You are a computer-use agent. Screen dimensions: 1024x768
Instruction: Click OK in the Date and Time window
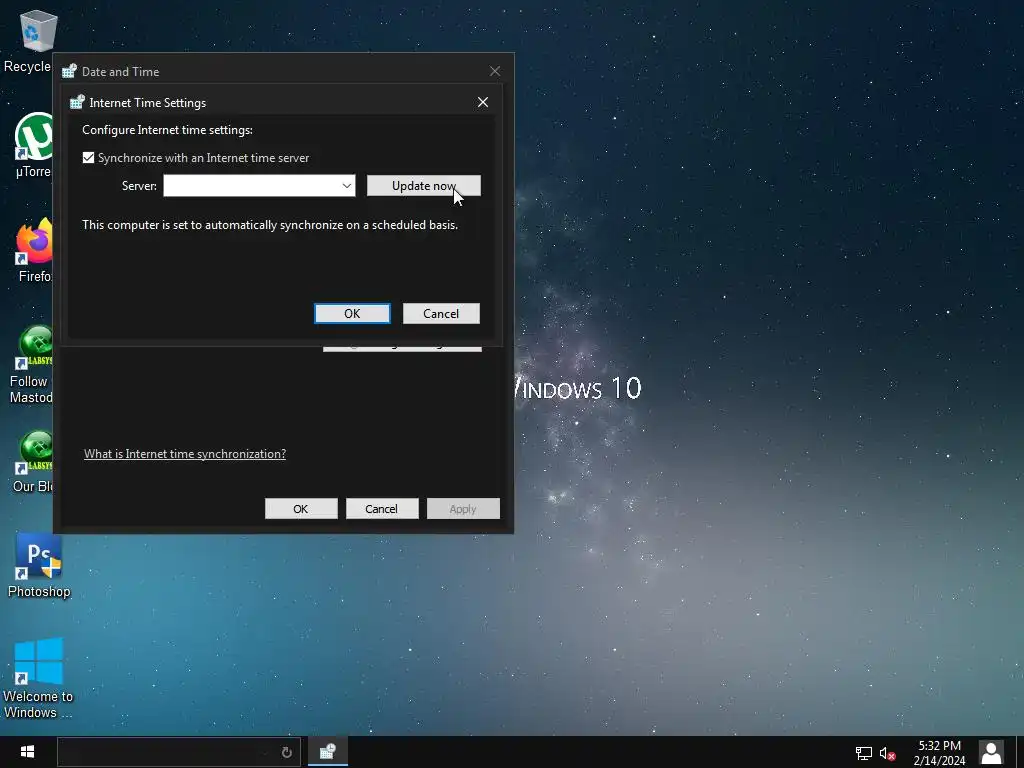click(301, 509)
